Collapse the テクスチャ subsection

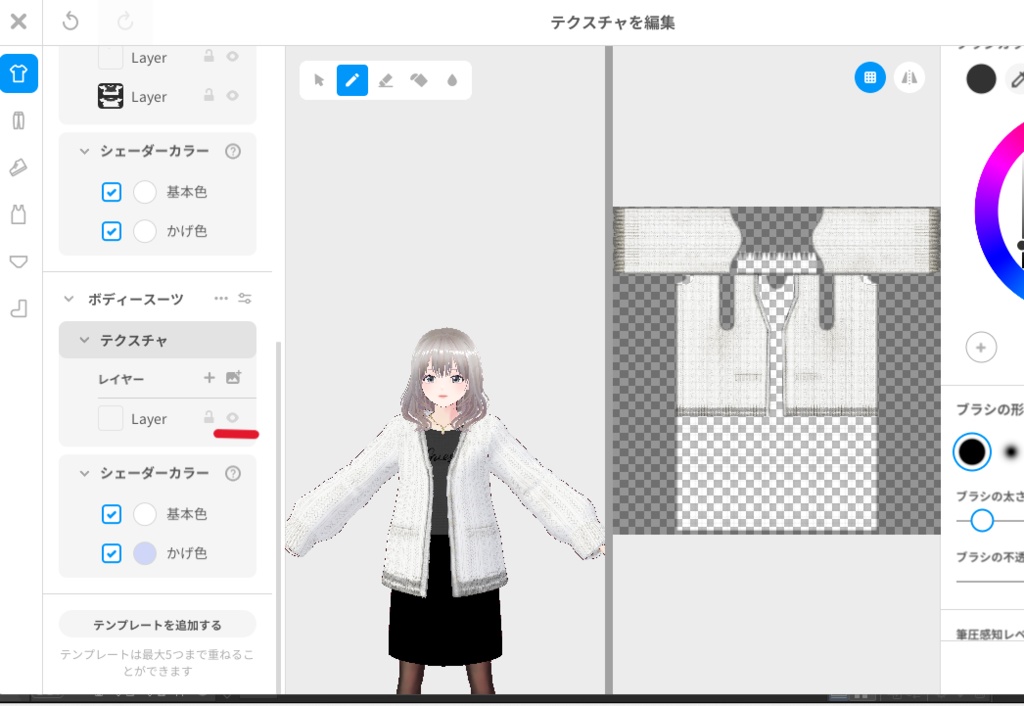pyautogui.click(x=84, y=339)
